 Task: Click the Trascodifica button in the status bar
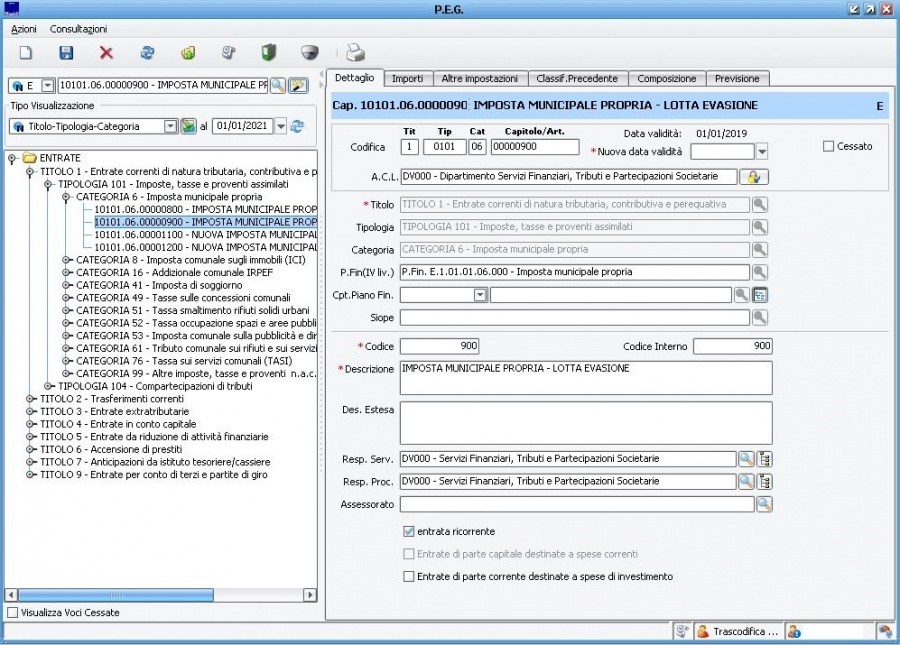[x=736, y=631]
